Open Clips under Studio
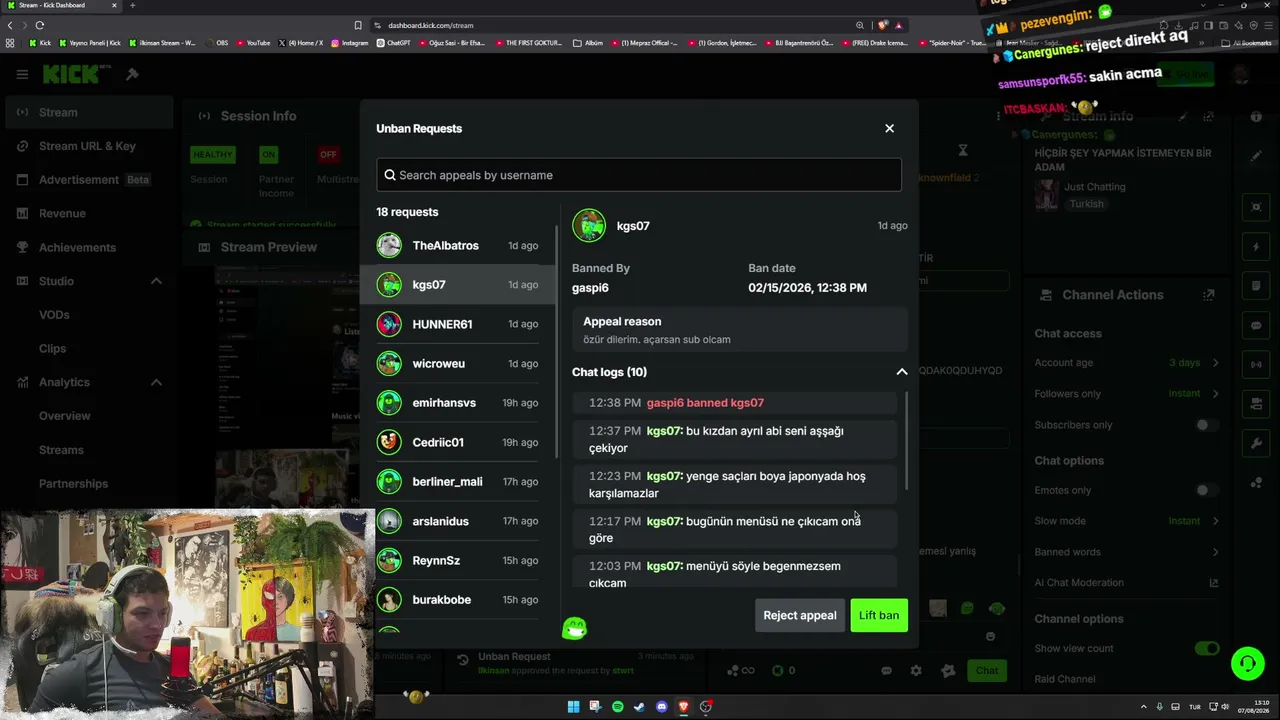Screen dimensions: 1280x720 point(52,348)
